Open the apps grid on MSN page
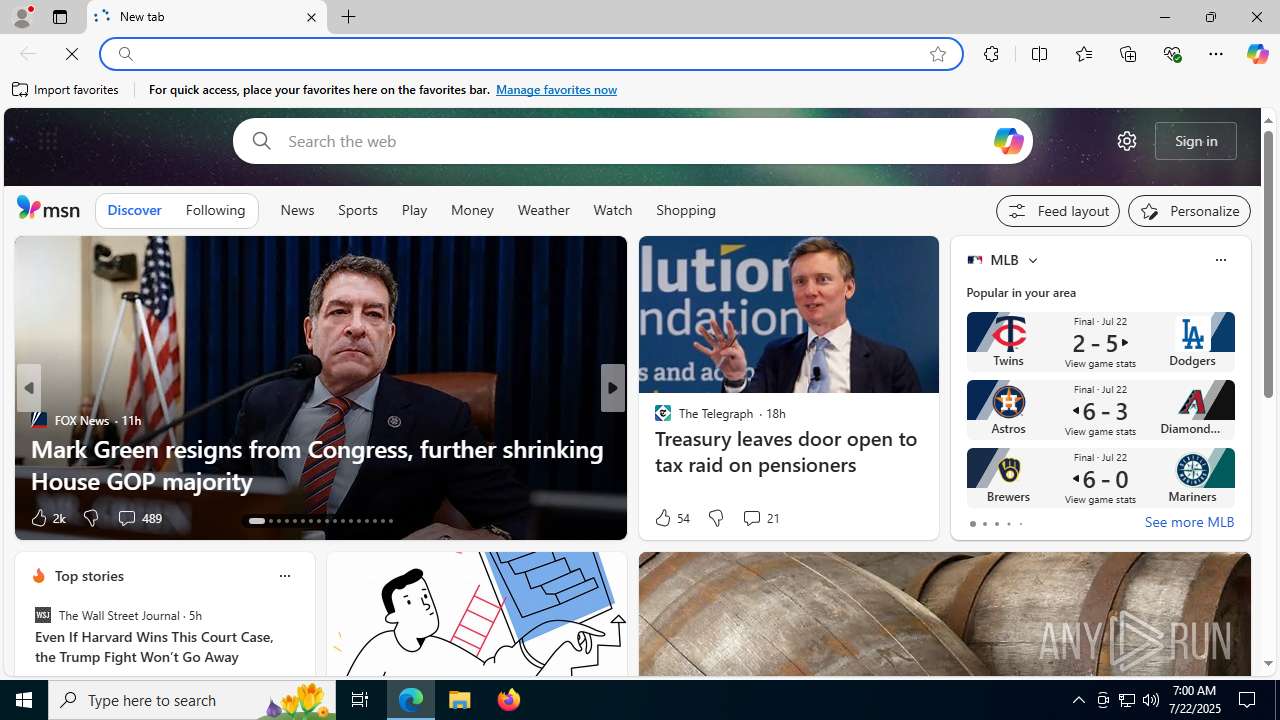This screenshot has width=1280, height=720. click(x=47, y=141)
